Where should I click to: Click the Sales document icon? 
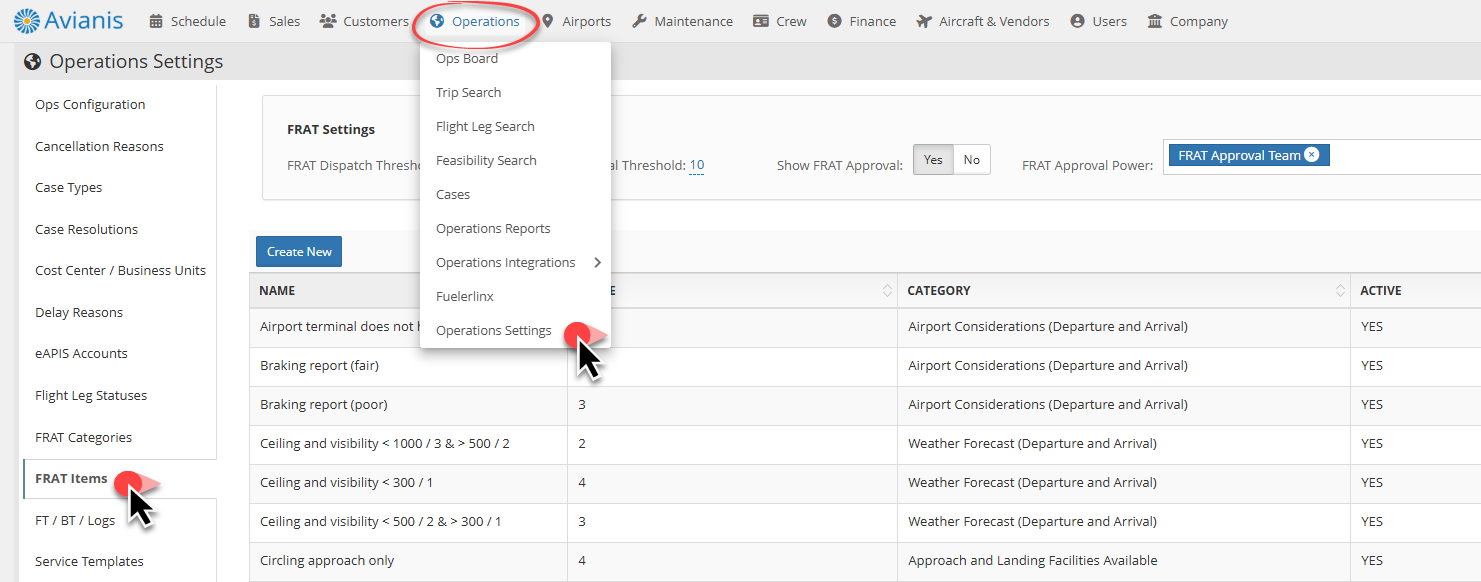254,21
